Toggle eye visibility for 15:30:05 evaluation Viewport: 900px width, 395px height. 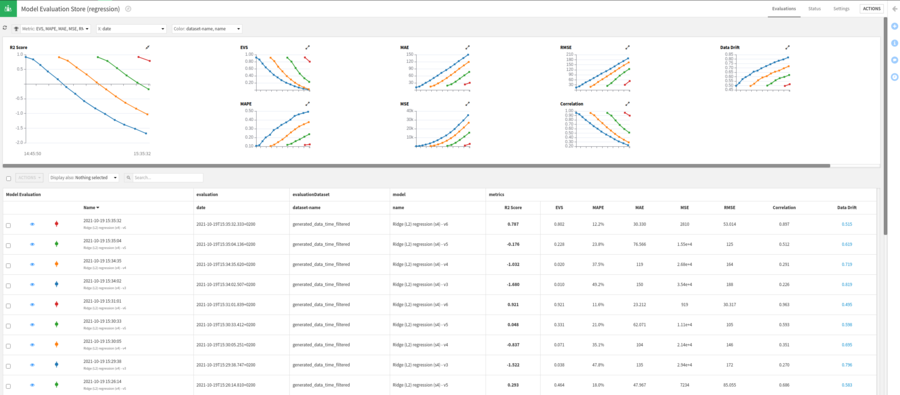(x=32, y=344)
